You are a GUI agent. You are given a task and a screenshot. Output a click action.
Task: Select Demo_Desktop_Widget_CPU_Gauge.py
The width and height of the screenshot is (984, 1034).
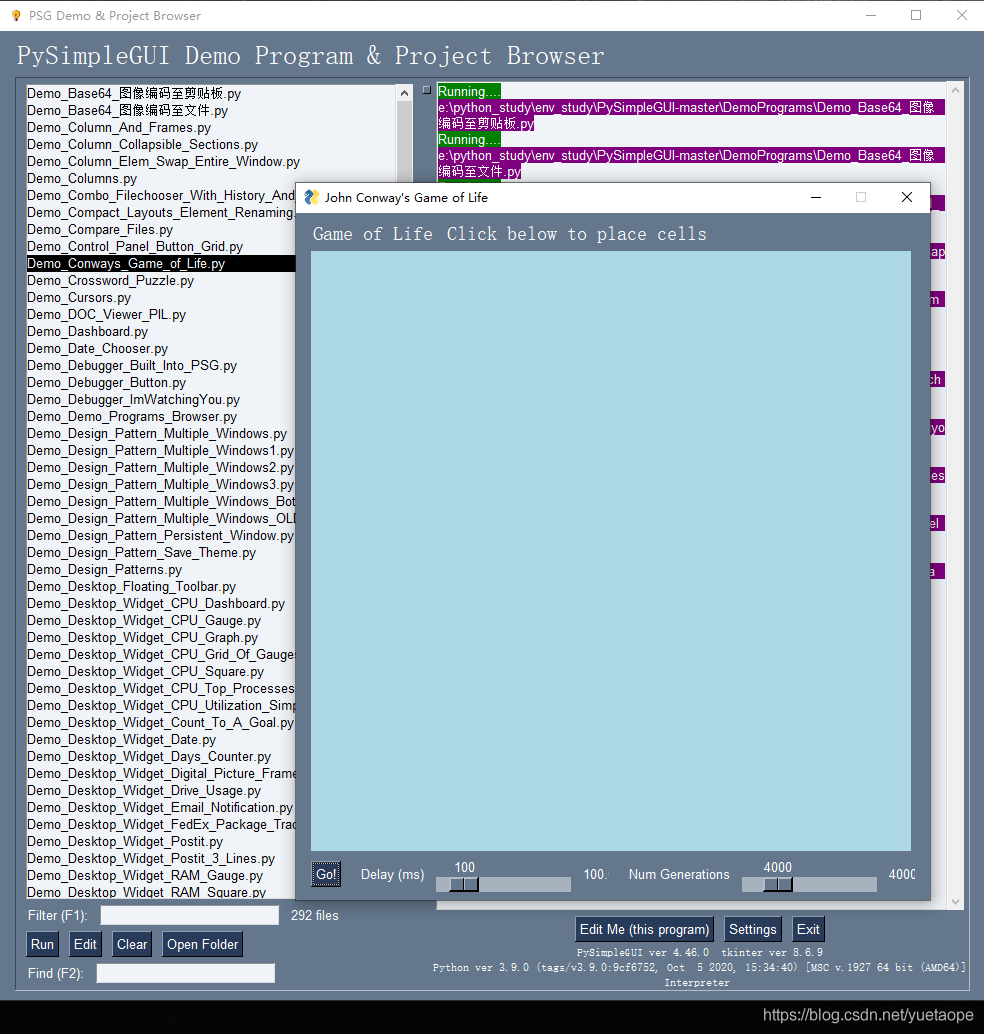[144, 621]
